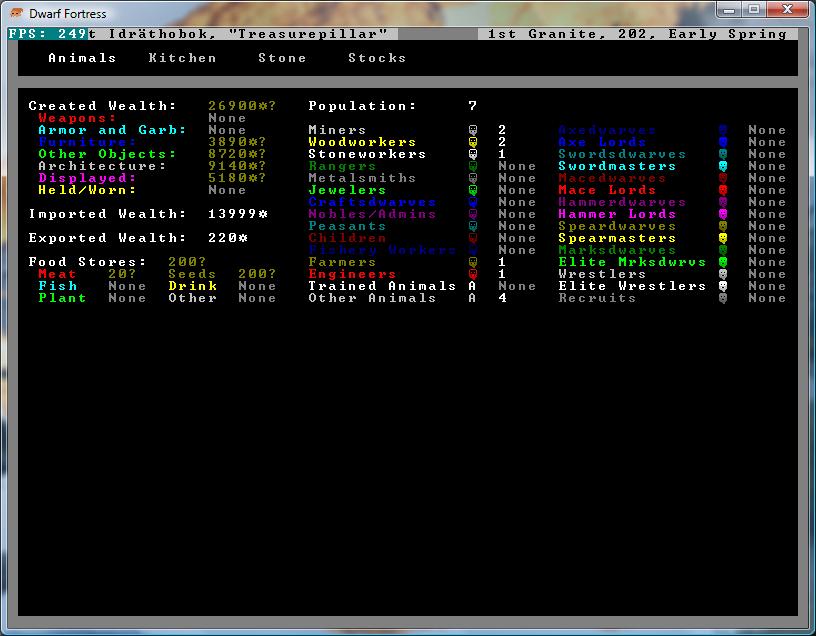Click the Swordsdwarves dwarf icon
This screenshot has width=816, height=636.
coord(723,154)
